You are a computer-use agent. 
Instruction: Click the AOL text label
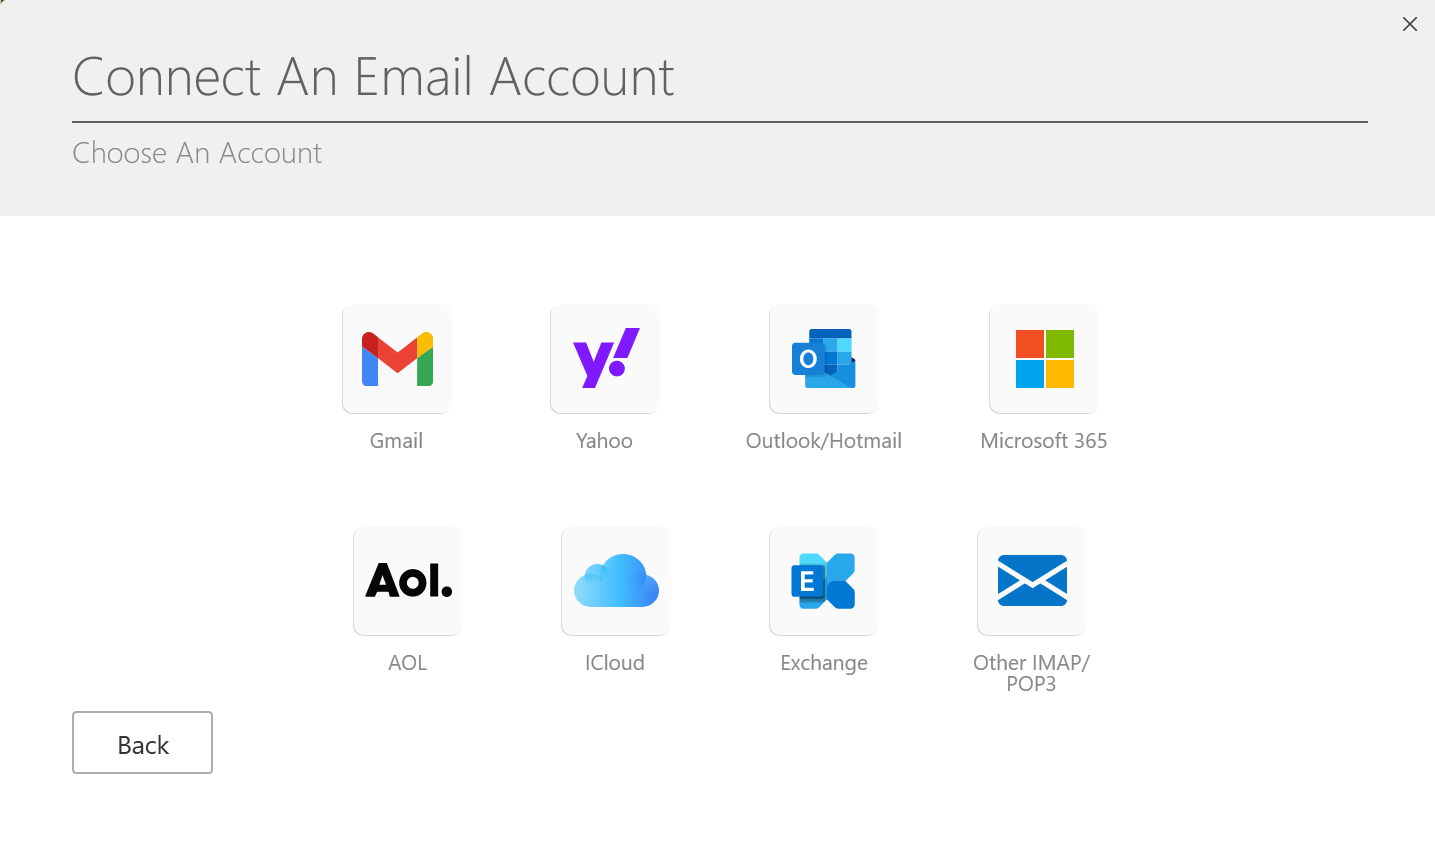408,663
